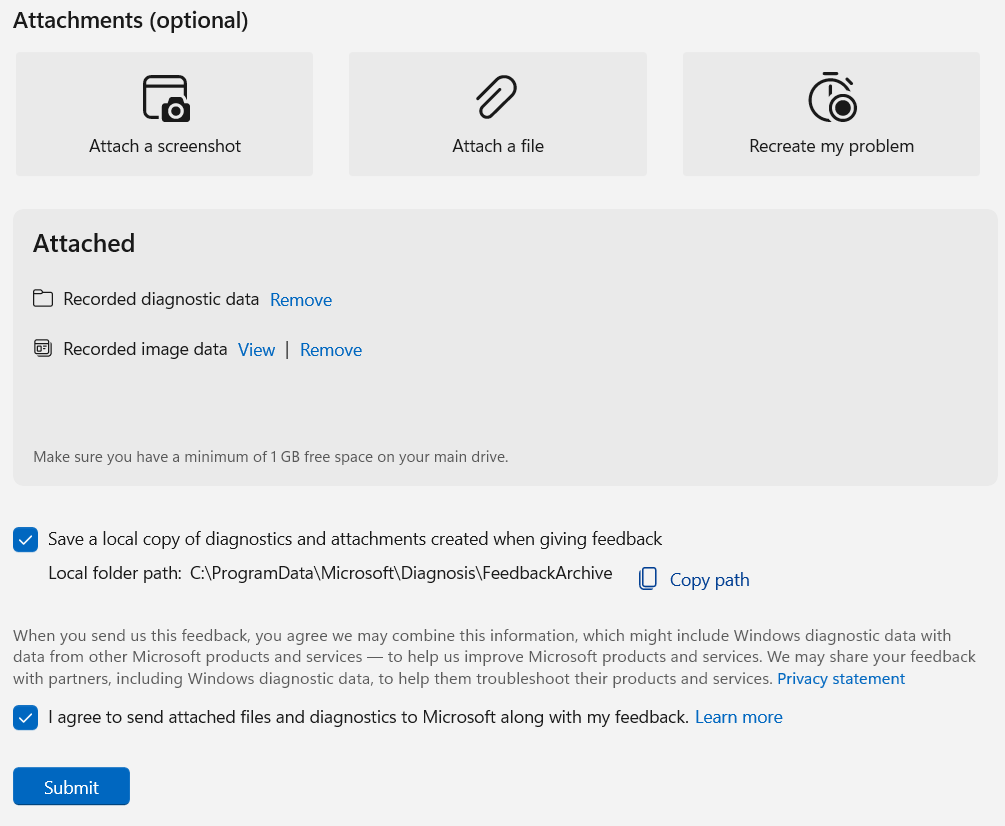Remove the recorded image data attachment

coord(331,350)
